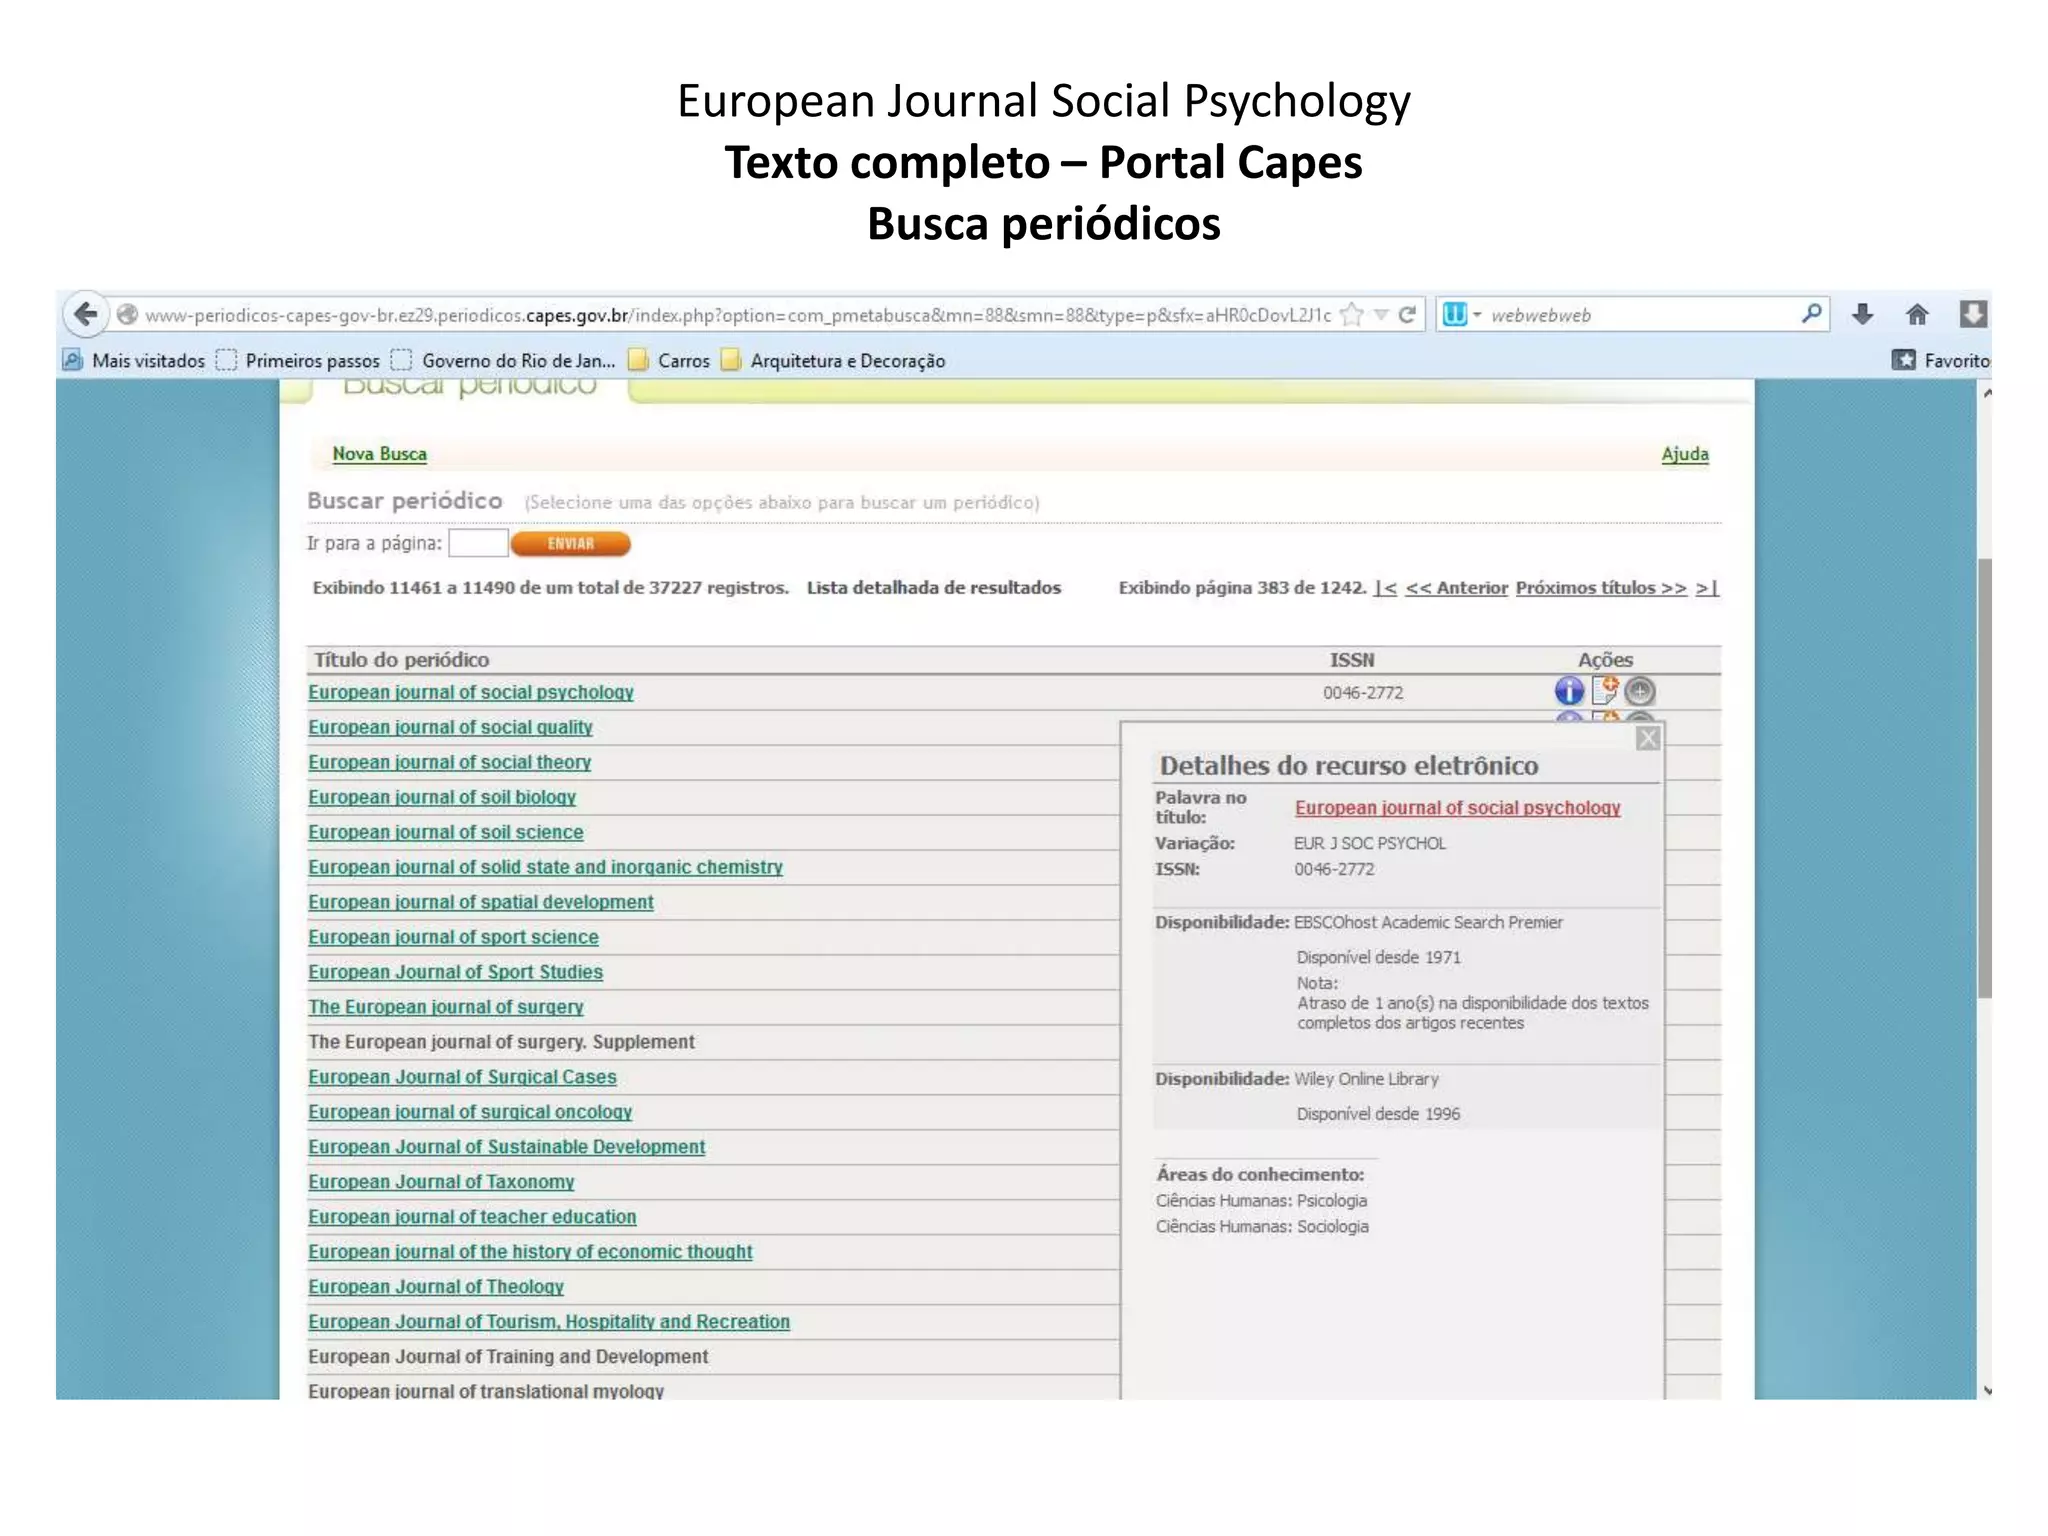
Task: Click the magnifier search icon
Action: (1811, 314)
